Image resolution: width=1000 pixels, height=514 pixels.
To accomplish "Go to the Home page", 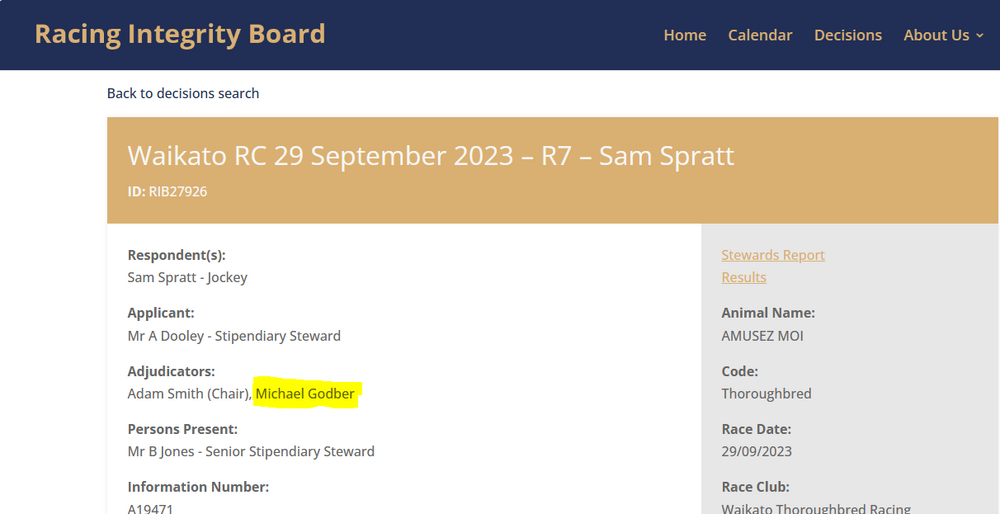I will [685, 35].
